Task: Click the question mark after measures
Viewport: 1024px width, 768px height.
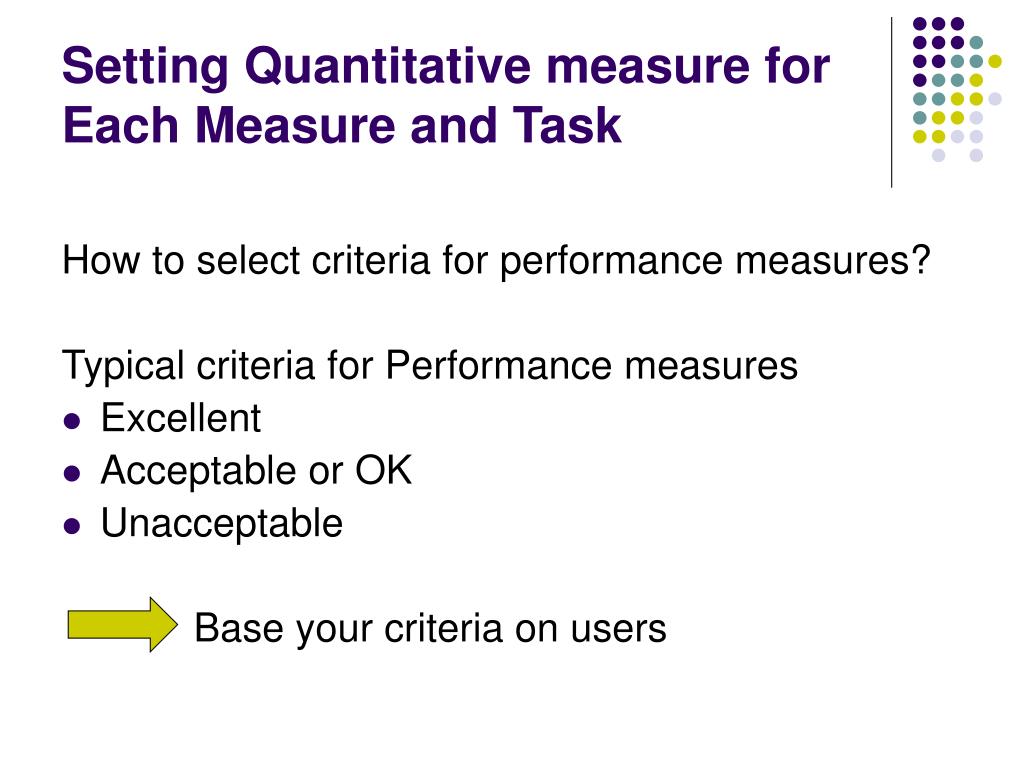Action: [x=921, y=259]
